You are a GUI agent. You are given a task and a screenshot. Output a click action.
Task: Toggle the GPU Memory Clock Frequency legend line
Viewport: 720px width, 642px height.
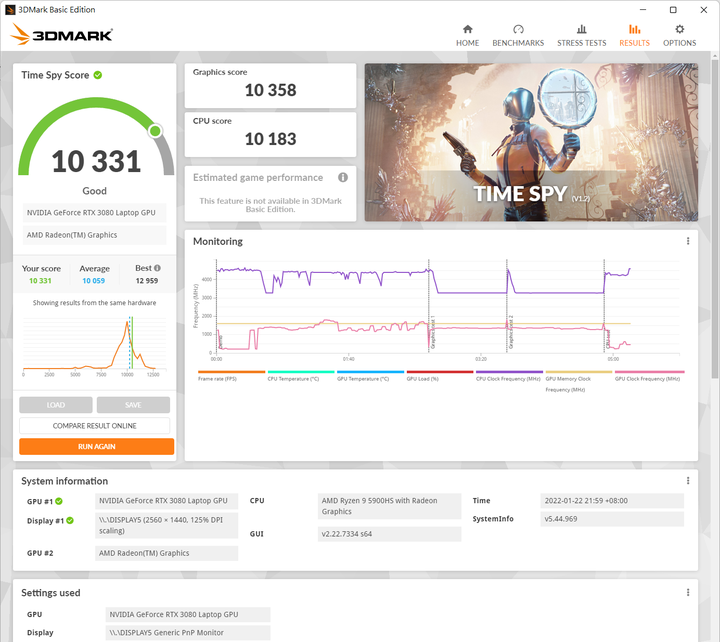coord(579,381)
